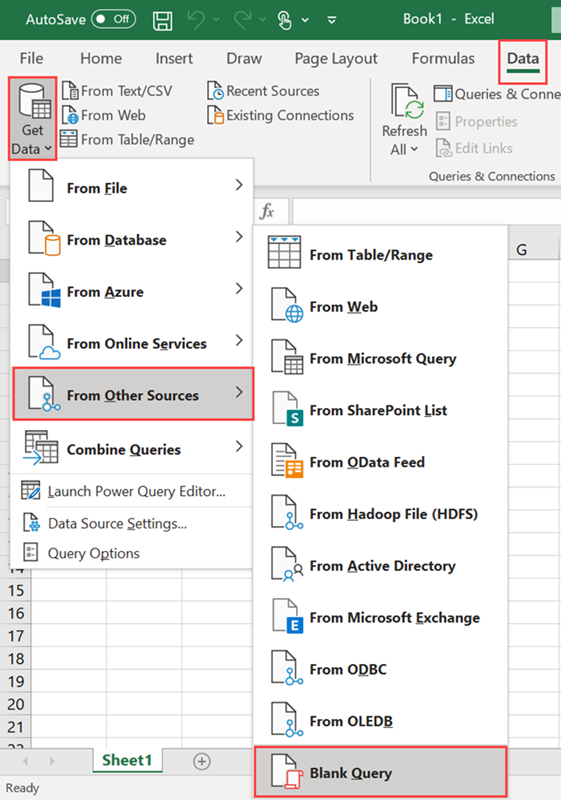Select From OData Feed menu item
This screenshot has width=561, height=800.
(380, 462)
